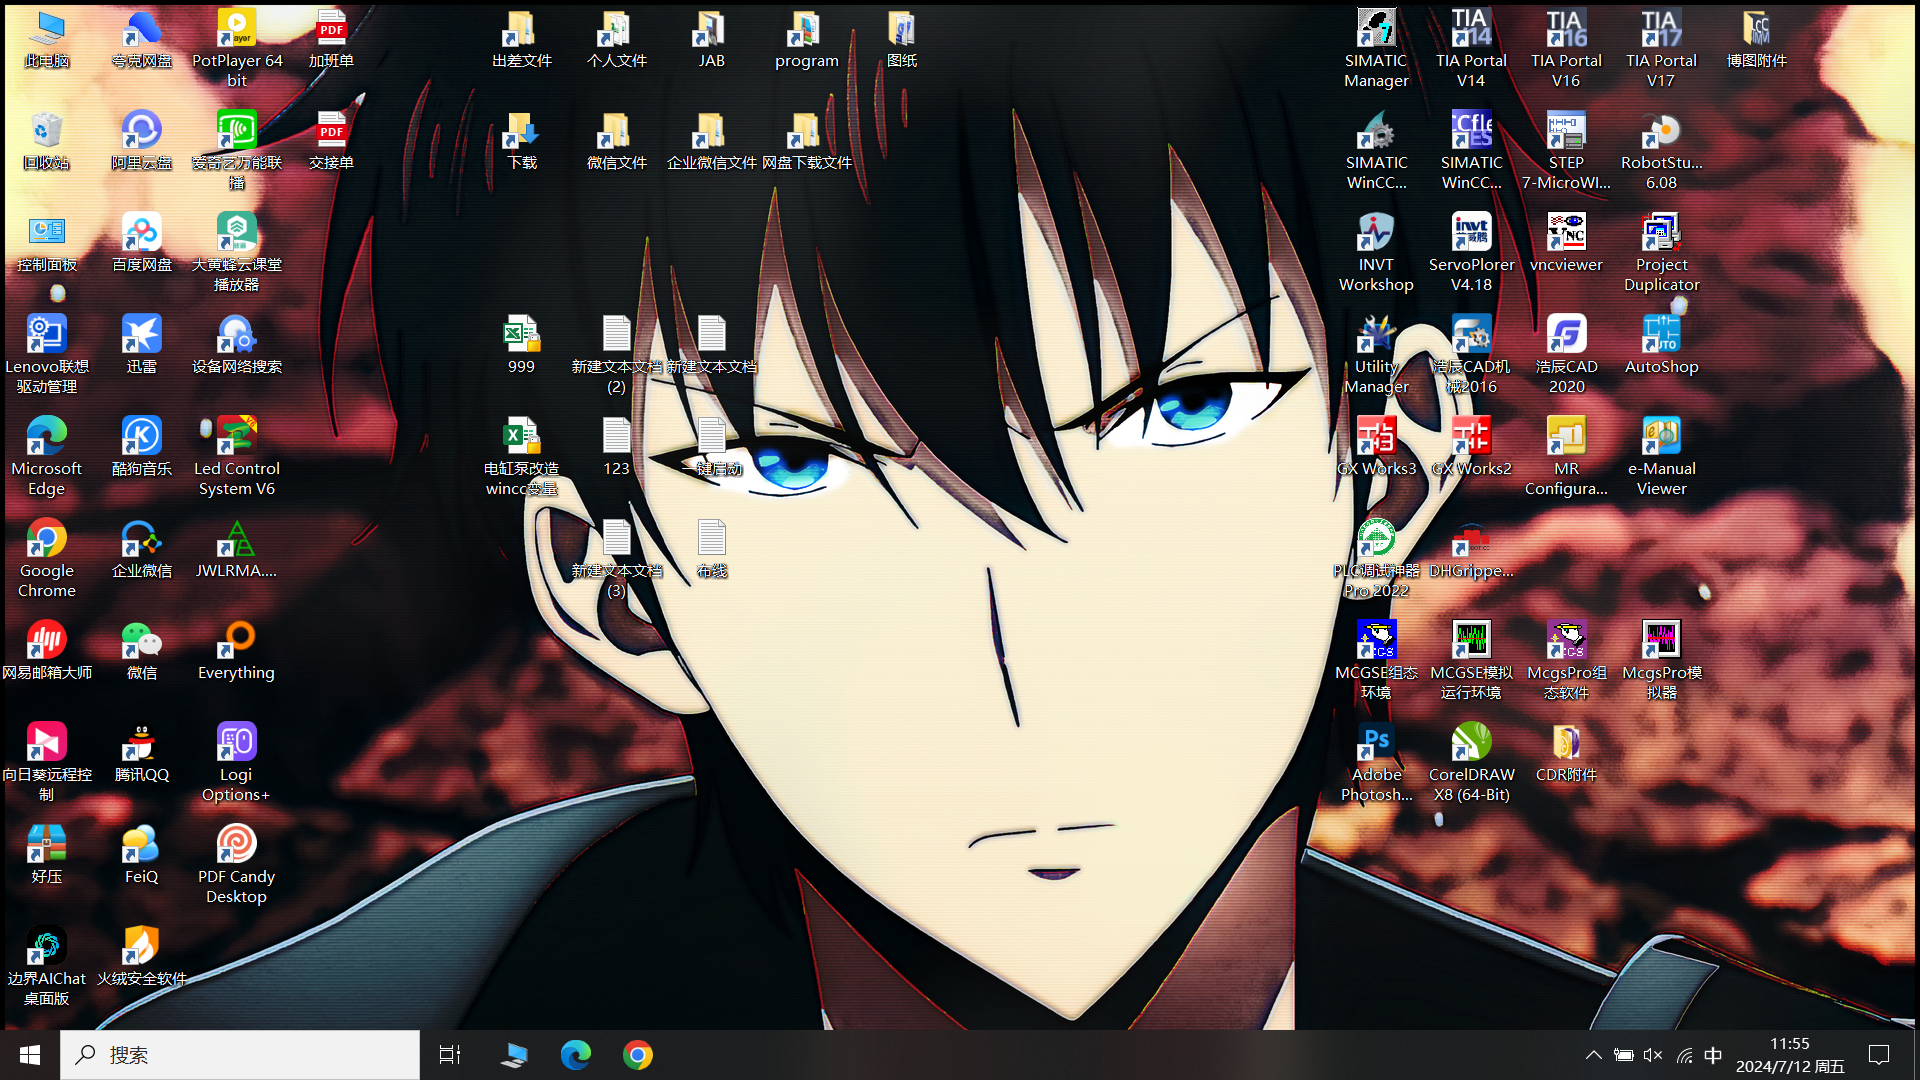Click the CorelDRAW X8 shortcut icon

pyautogui.click(x=1471, y=743)
